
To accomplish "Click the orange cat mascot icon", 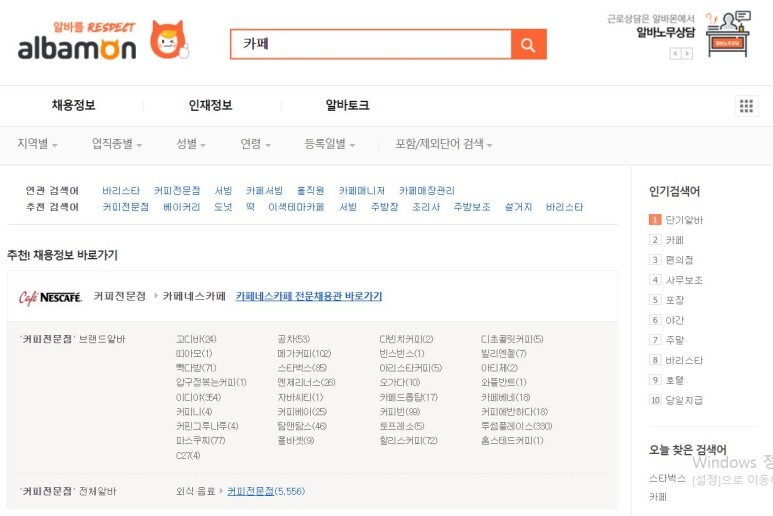I will pos(168,41).
